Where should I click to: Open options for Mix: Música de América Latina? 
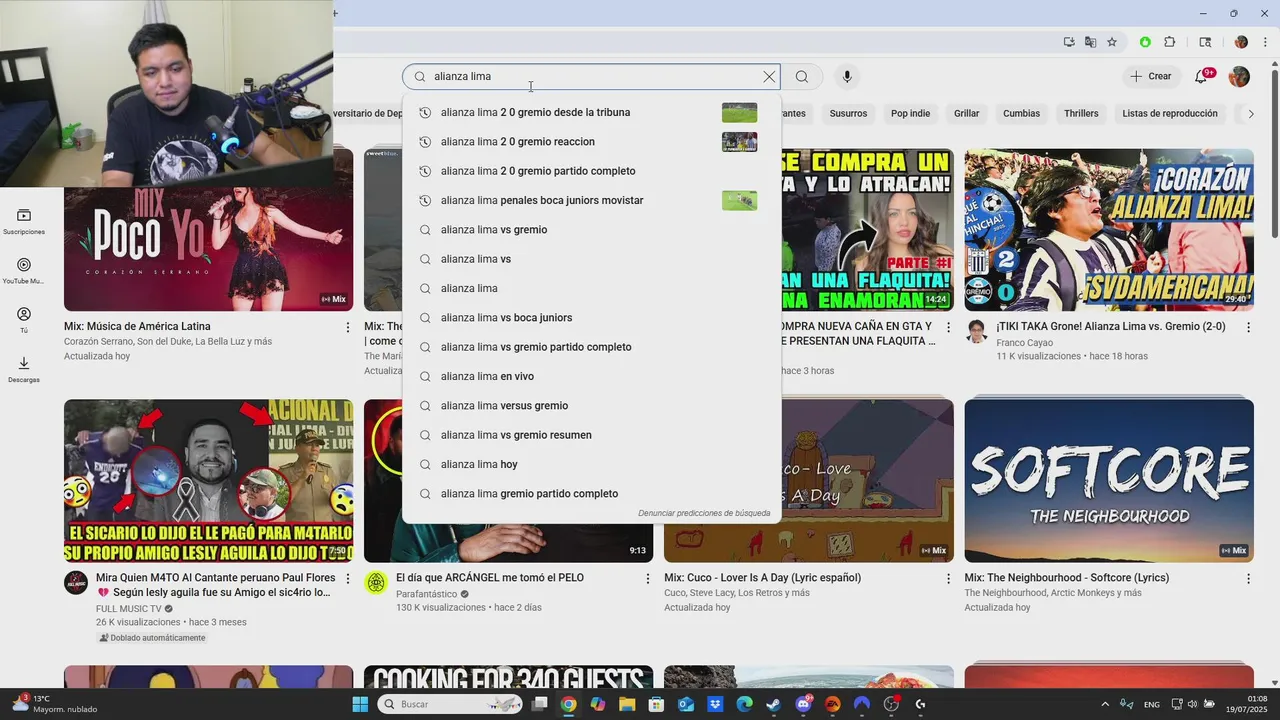pos(348,327)
